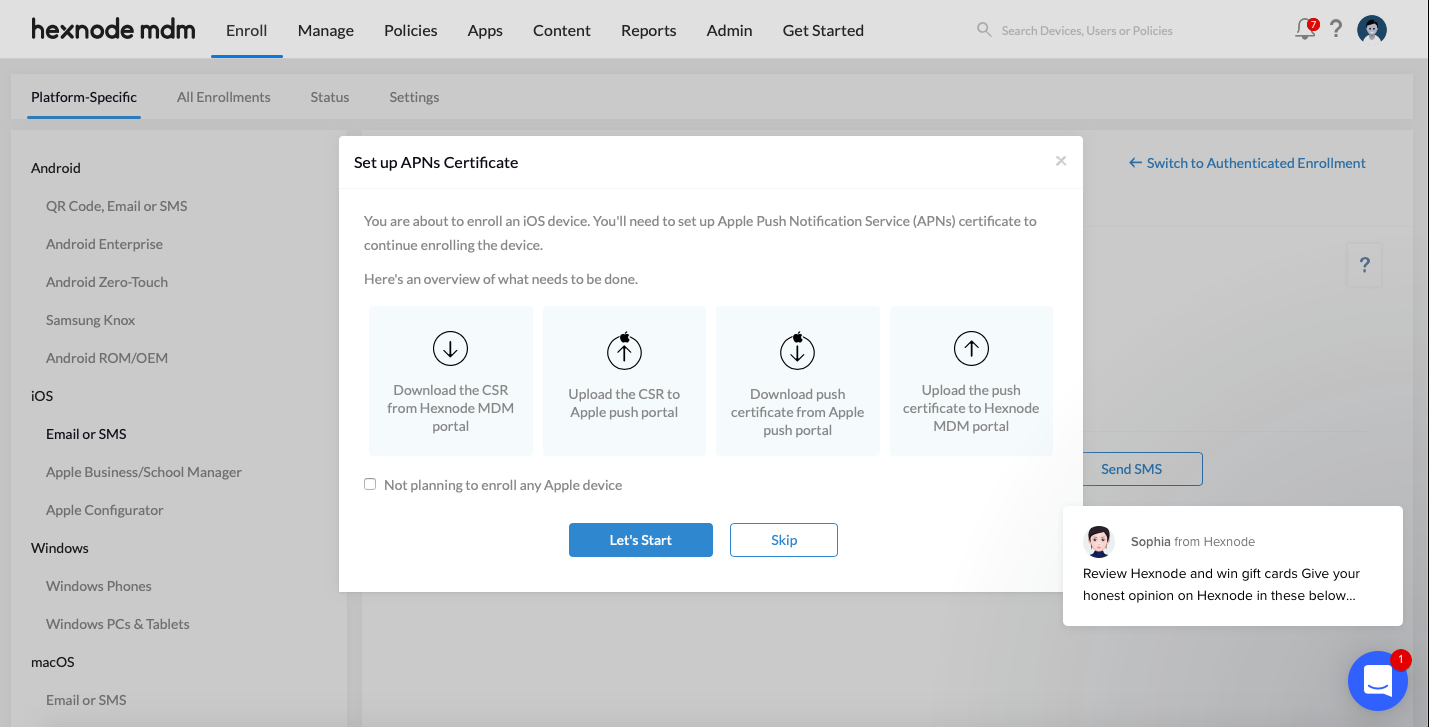Click the Upload CSR to Apple icon
Screen dimensions: 1429x727
624,350
